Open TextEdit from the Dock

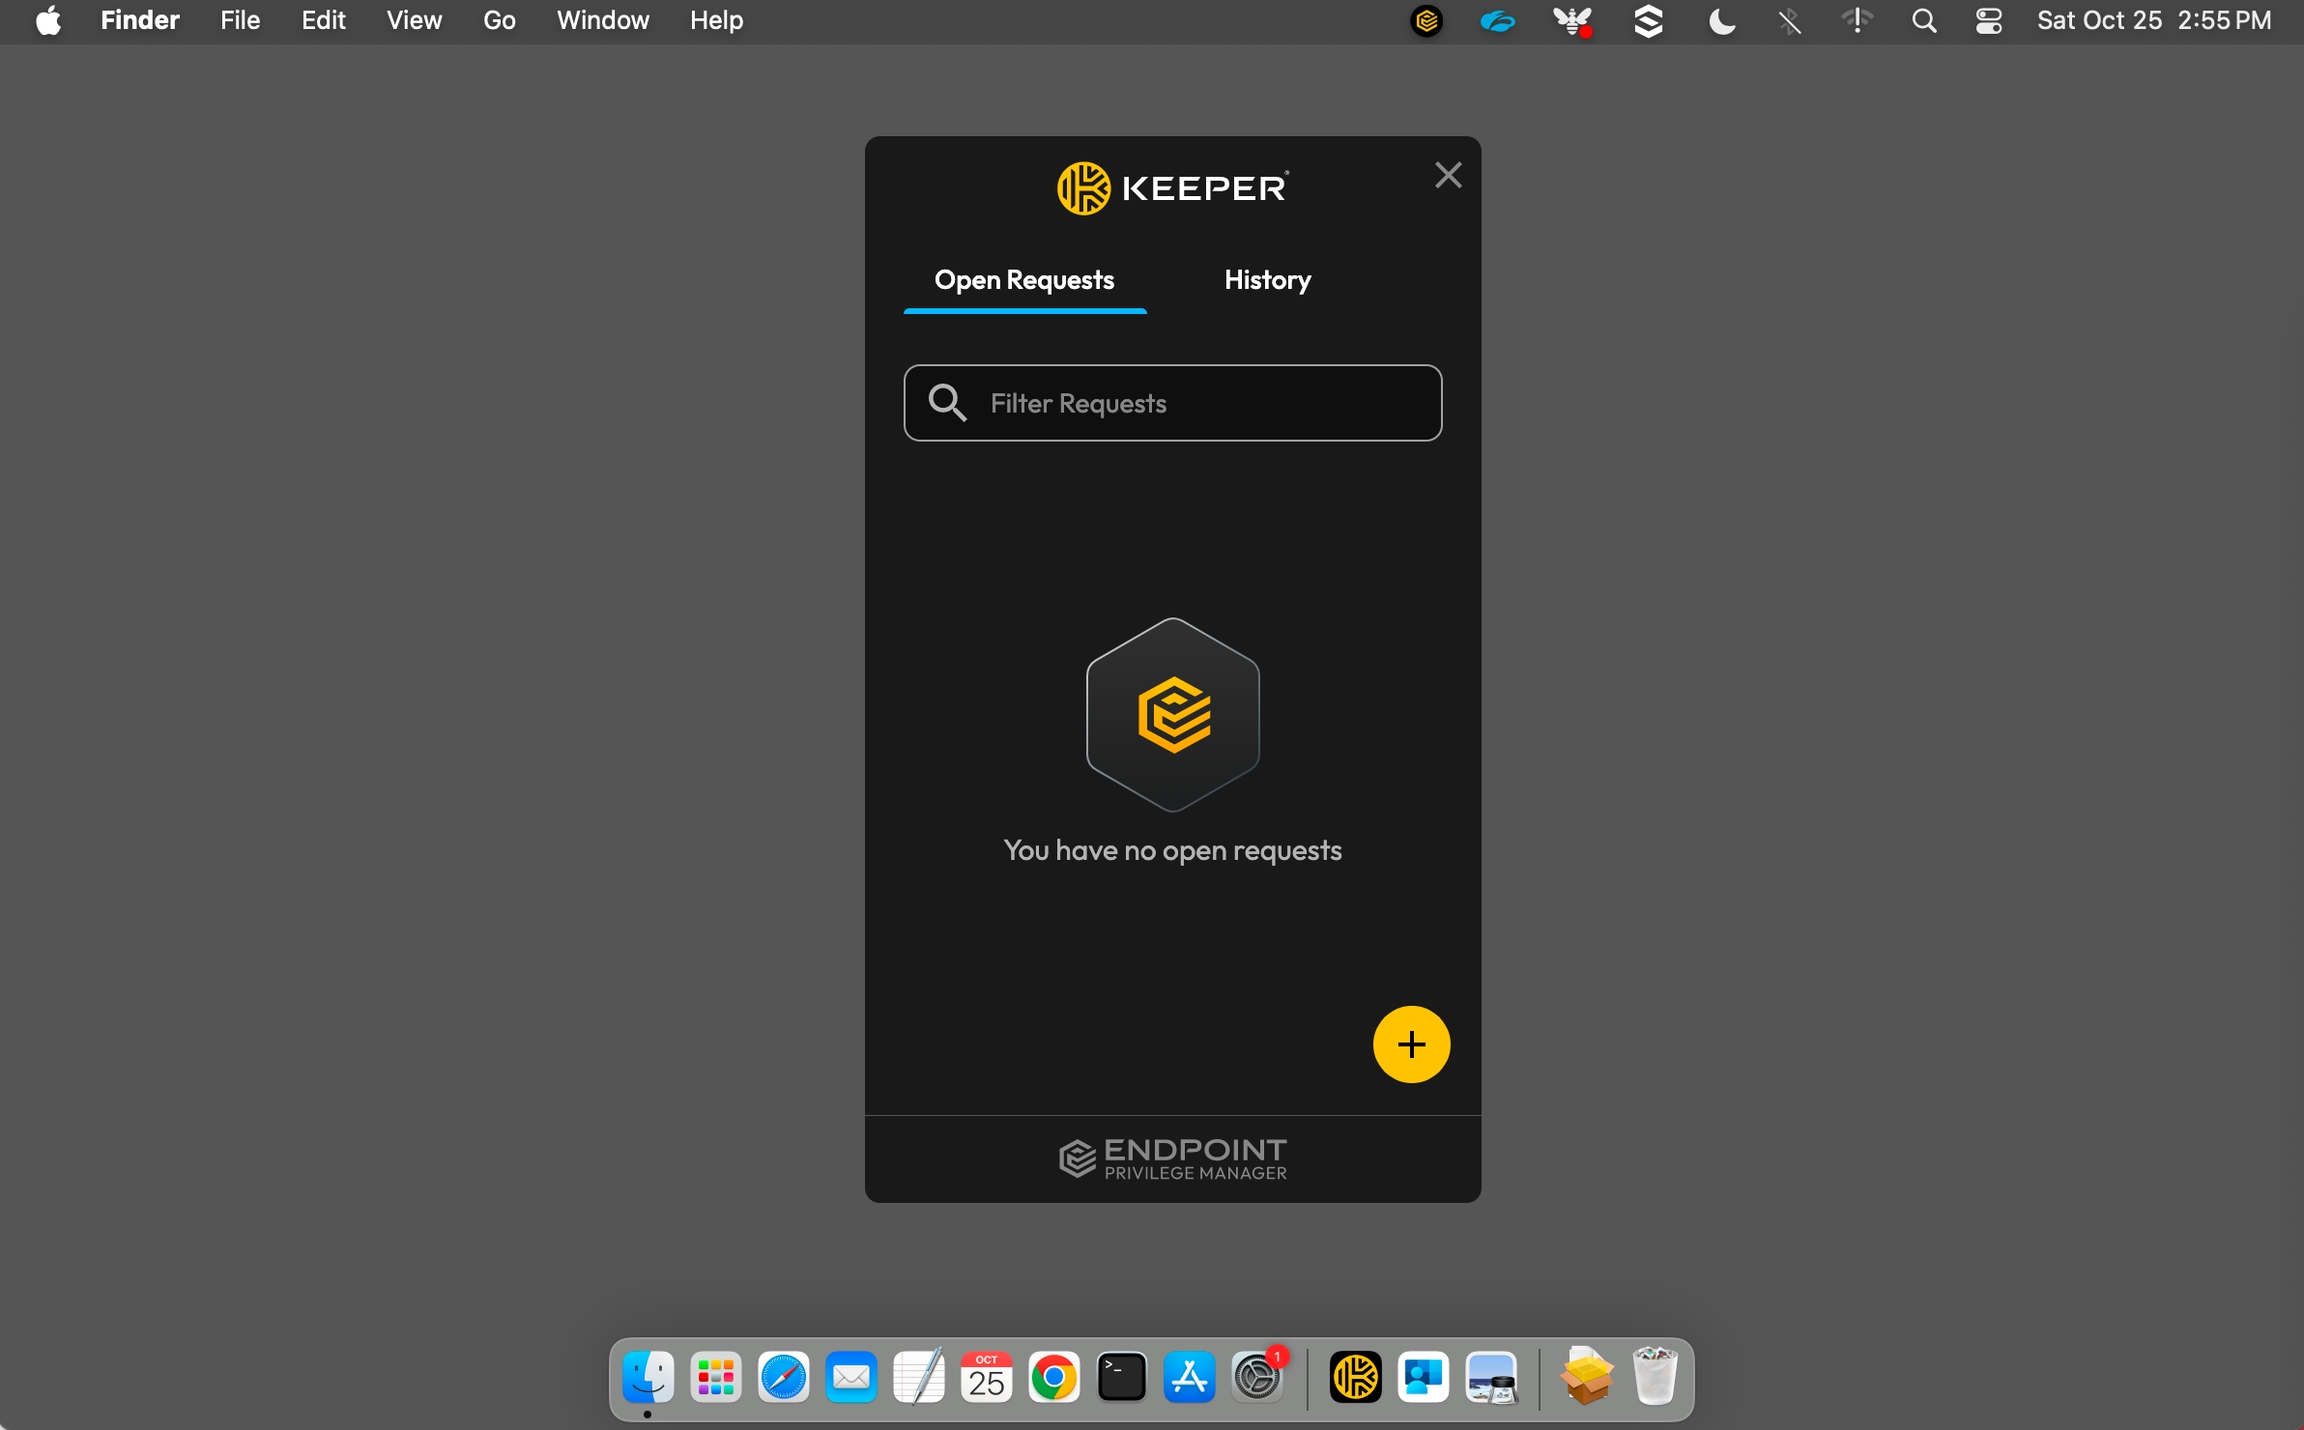click(x=918, y=1377)
